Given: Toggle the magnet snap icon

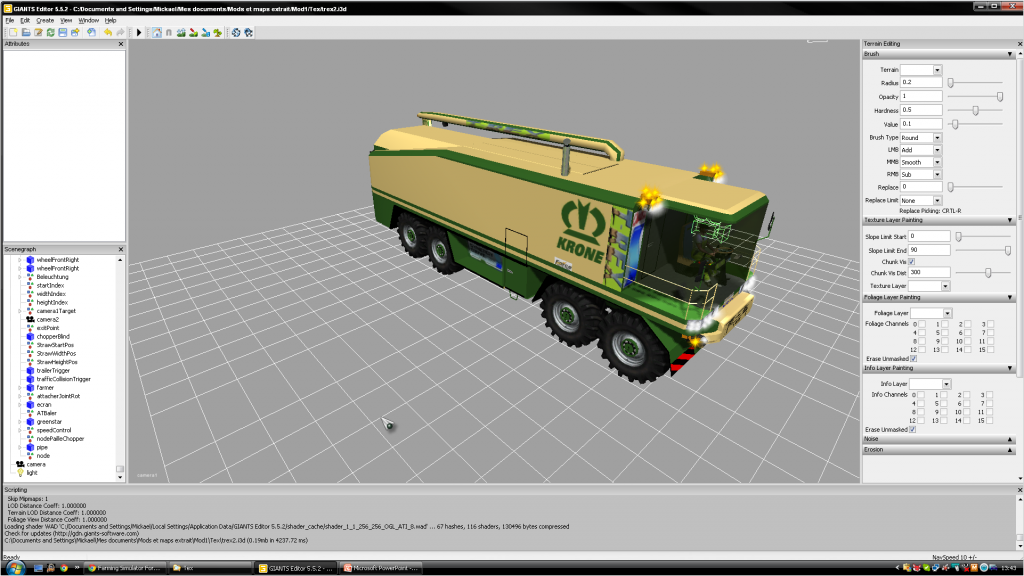Looking at the screenshot, I should click(168, 32).
